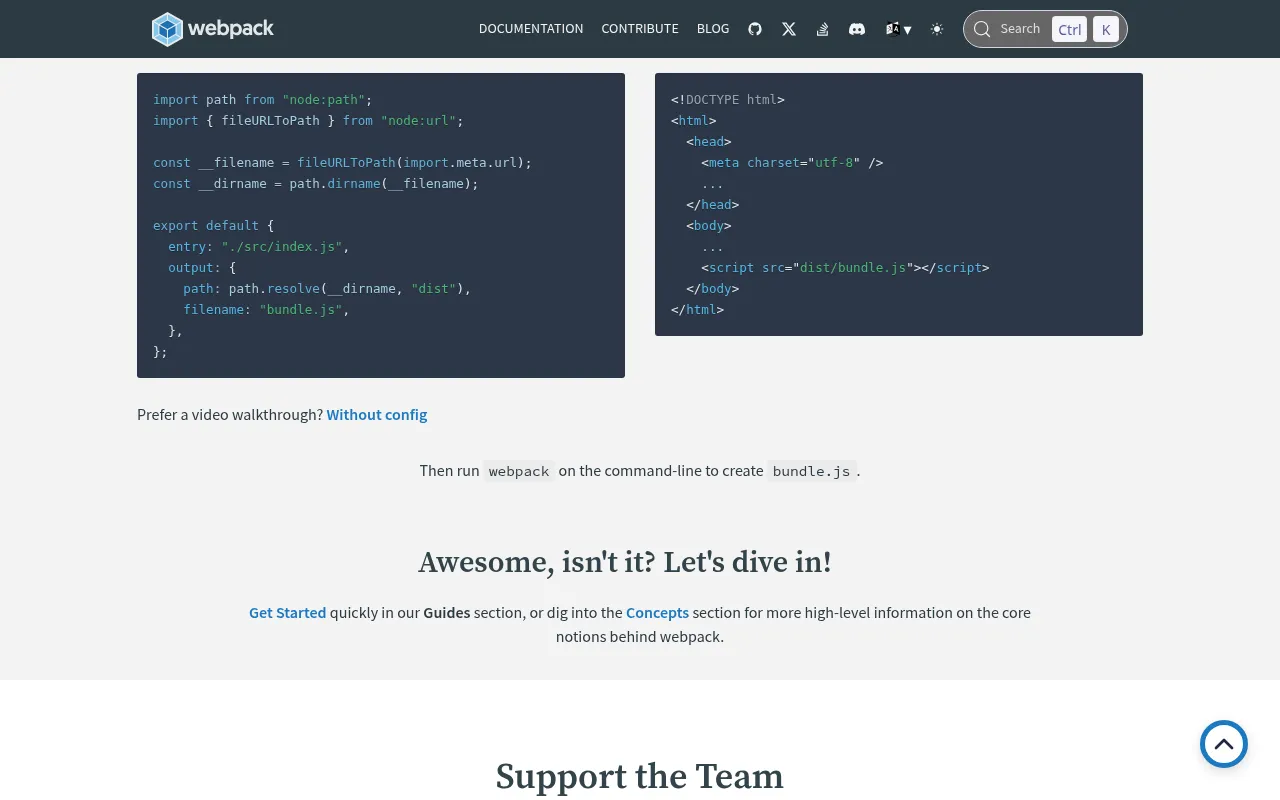This screenshot has height=800, width=1280.
Task: Click the code line 'filename: "bundle.js",'
Action: pos(266,309)
